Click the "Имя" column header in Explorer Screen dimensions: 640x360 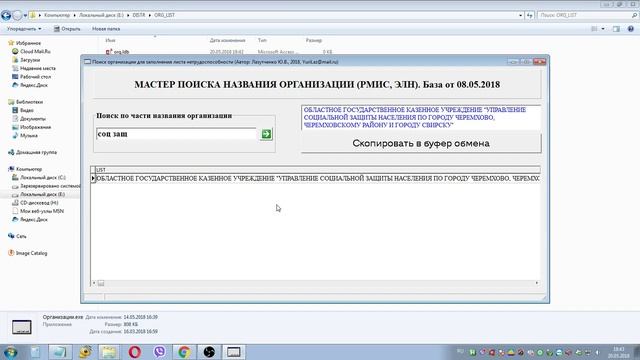point(110,40)
